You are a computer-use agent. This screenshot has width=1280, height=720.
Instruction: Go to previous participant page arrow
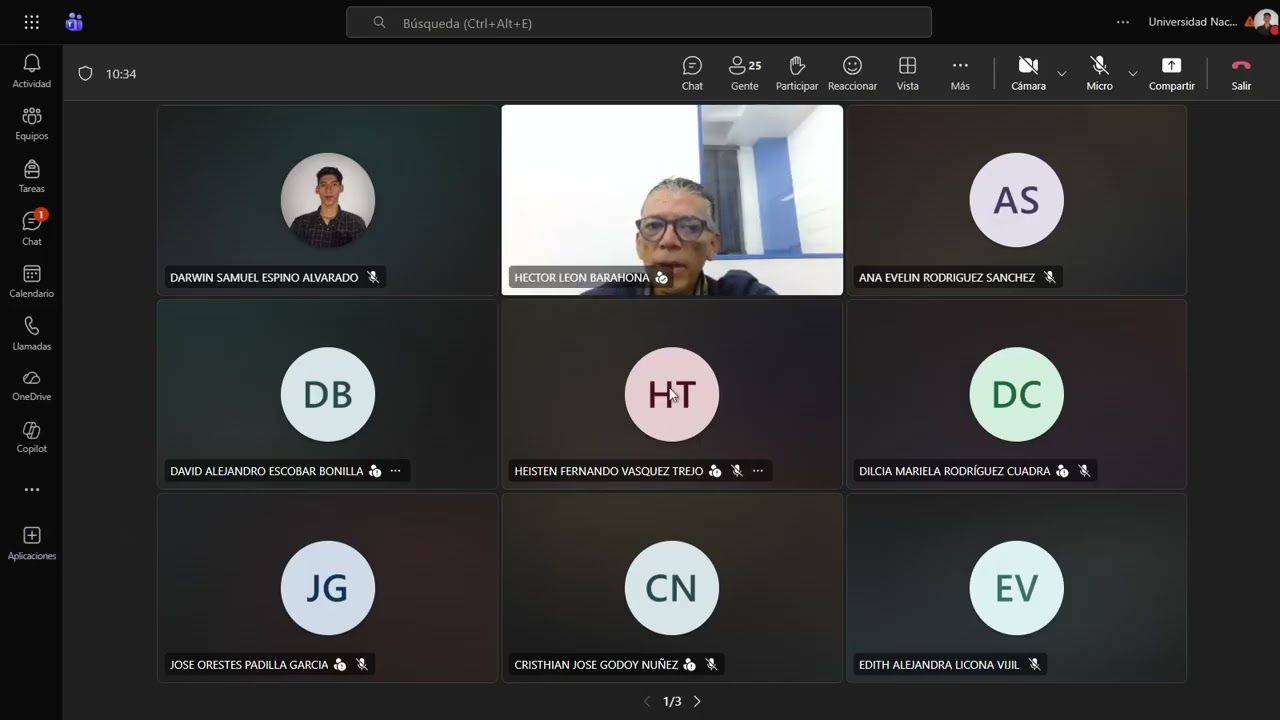point(647,701)
